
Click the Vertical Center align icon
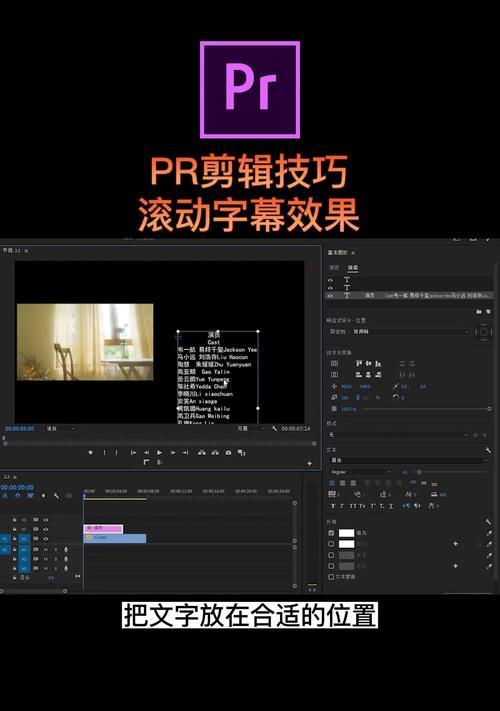[x=334, y=364]
